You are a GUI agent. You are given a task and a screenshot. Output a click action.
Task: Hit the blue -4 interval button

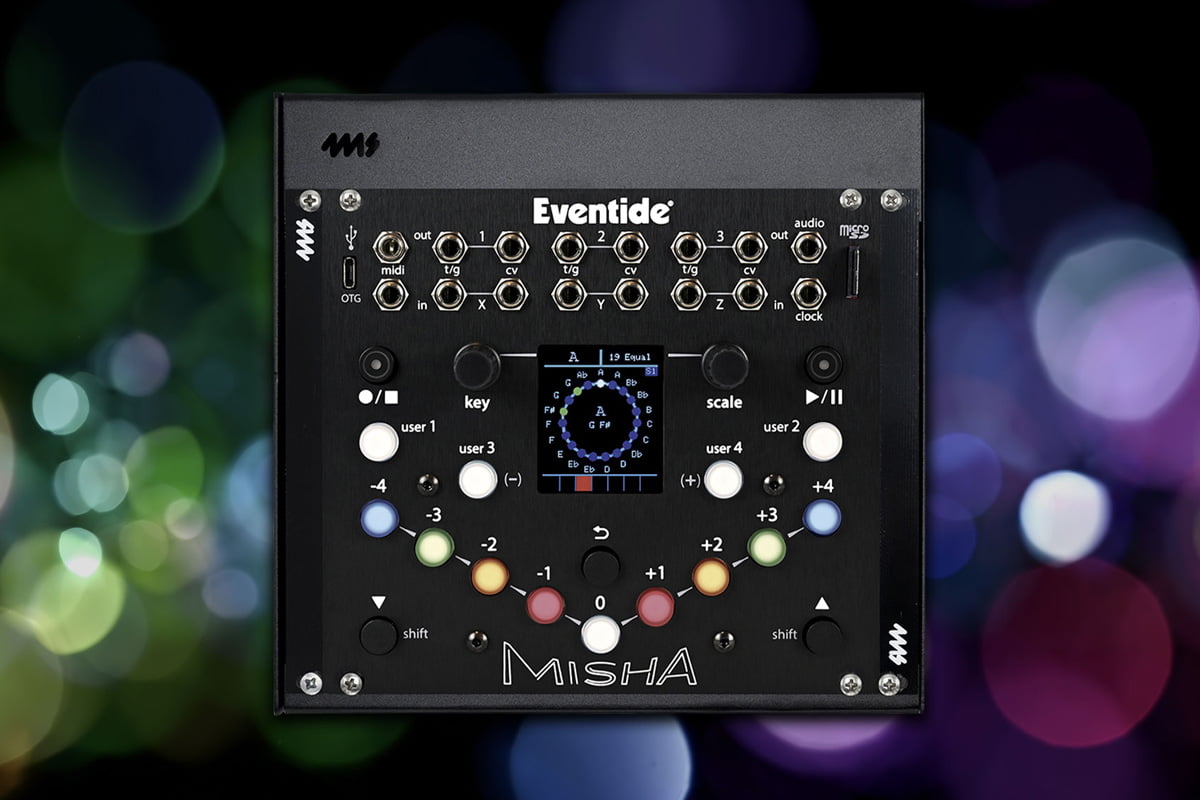[379, 518]
